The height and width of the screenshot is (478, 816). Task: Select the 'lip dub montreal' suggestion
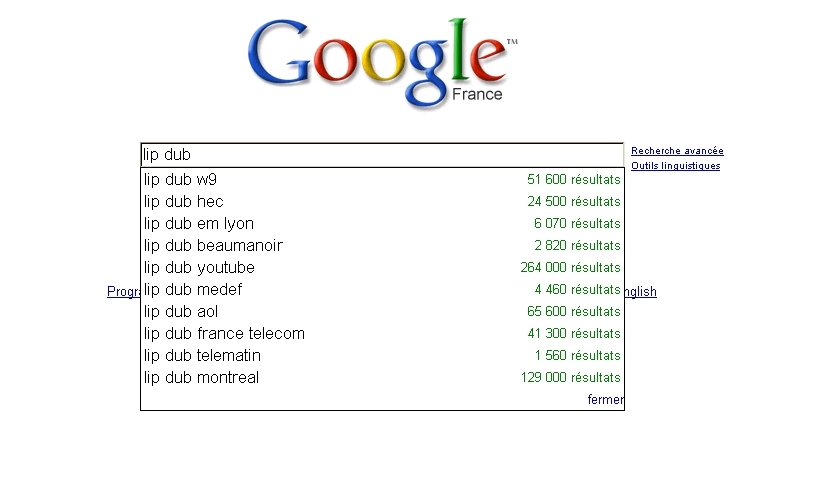pos(201,378)
